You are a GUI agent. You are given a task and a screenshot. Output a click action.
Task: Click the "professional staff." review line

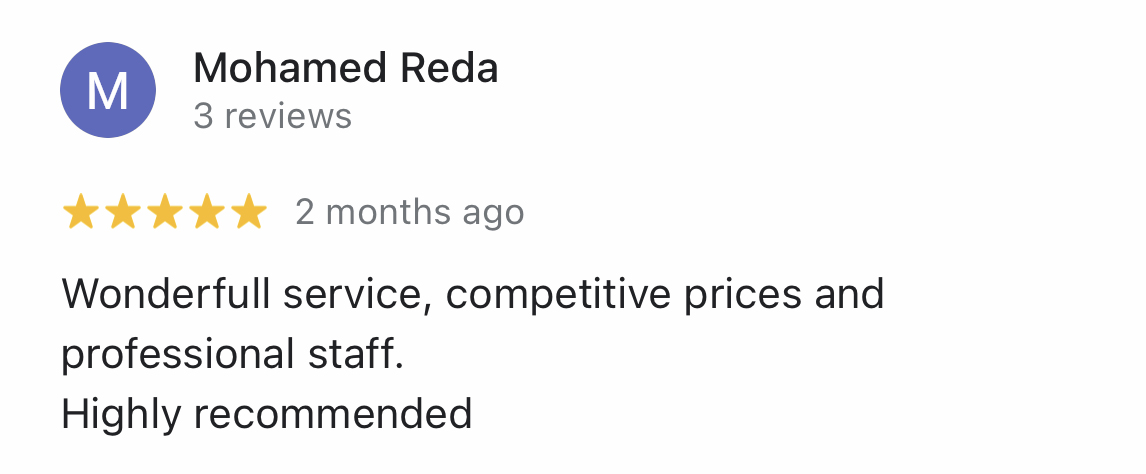click(232, 355)
